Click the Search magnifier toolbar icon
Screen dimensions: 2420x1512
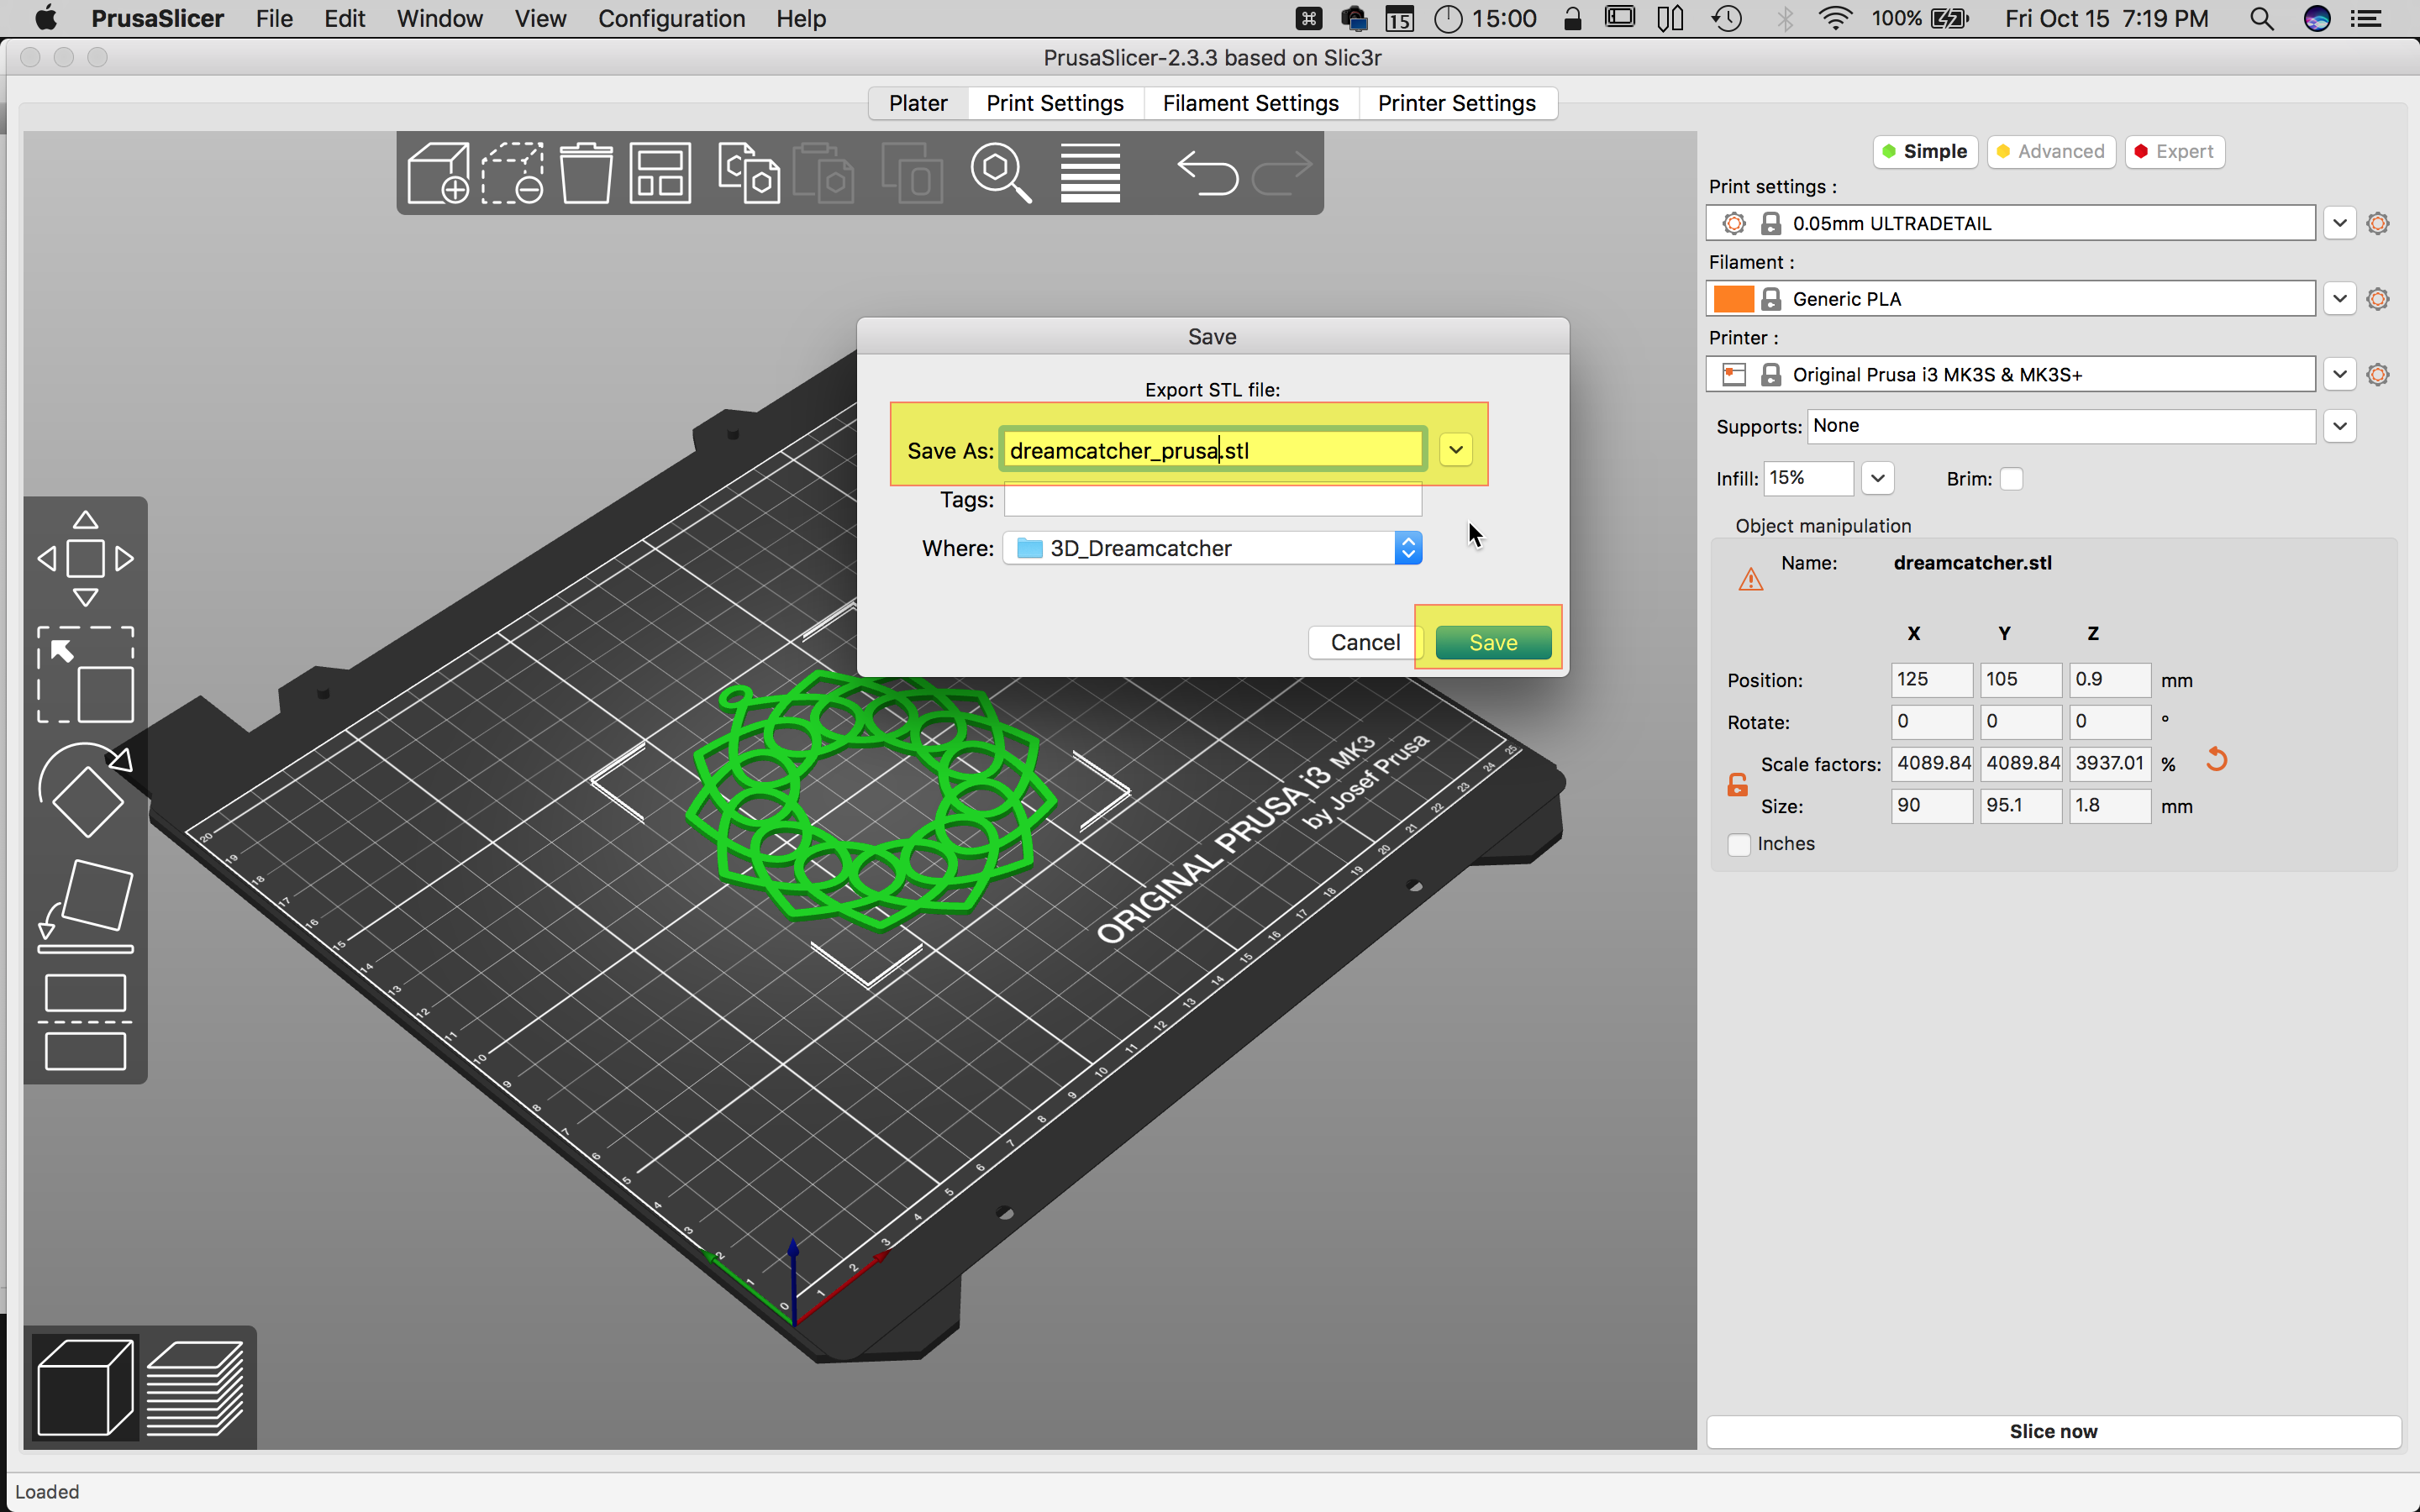coord(1000,173)
